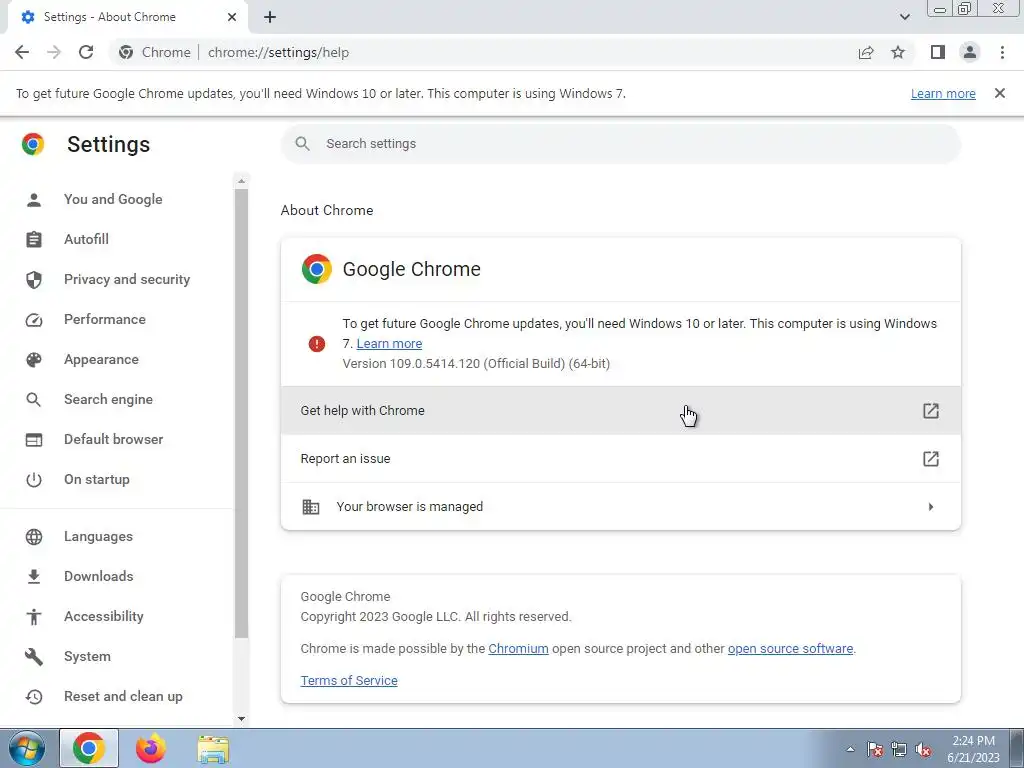Open the Windows Start button

(26, 748)
